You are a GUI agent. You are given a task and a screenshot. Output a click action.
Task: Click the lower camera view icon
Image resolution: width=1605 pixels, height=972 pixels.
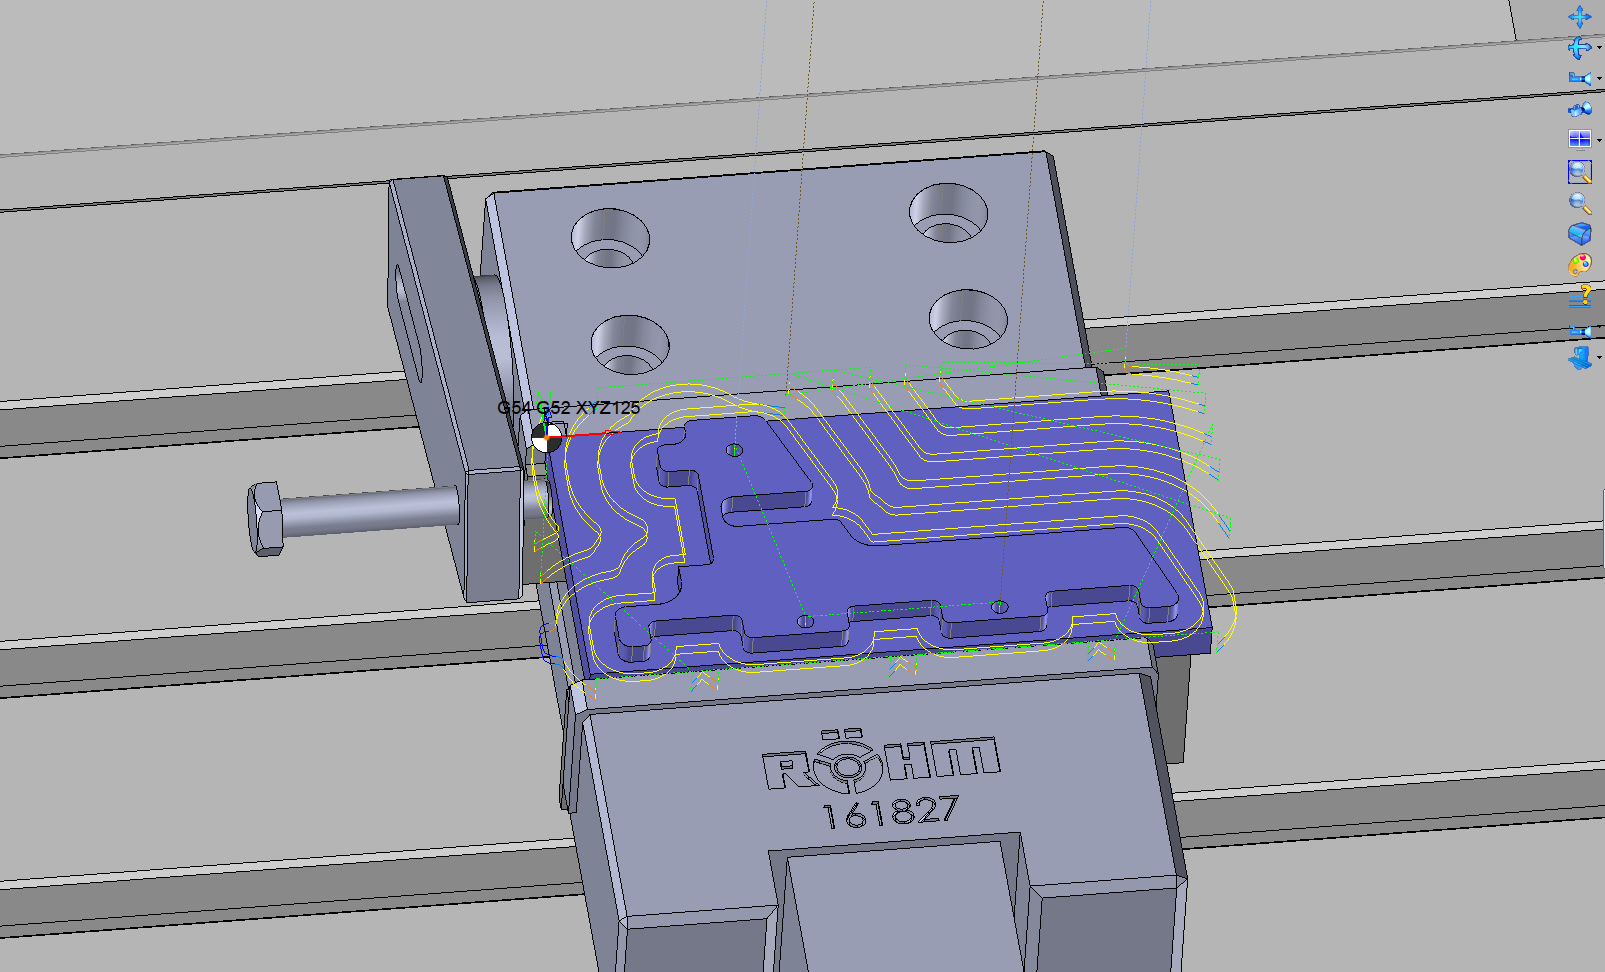point(1579,330)
